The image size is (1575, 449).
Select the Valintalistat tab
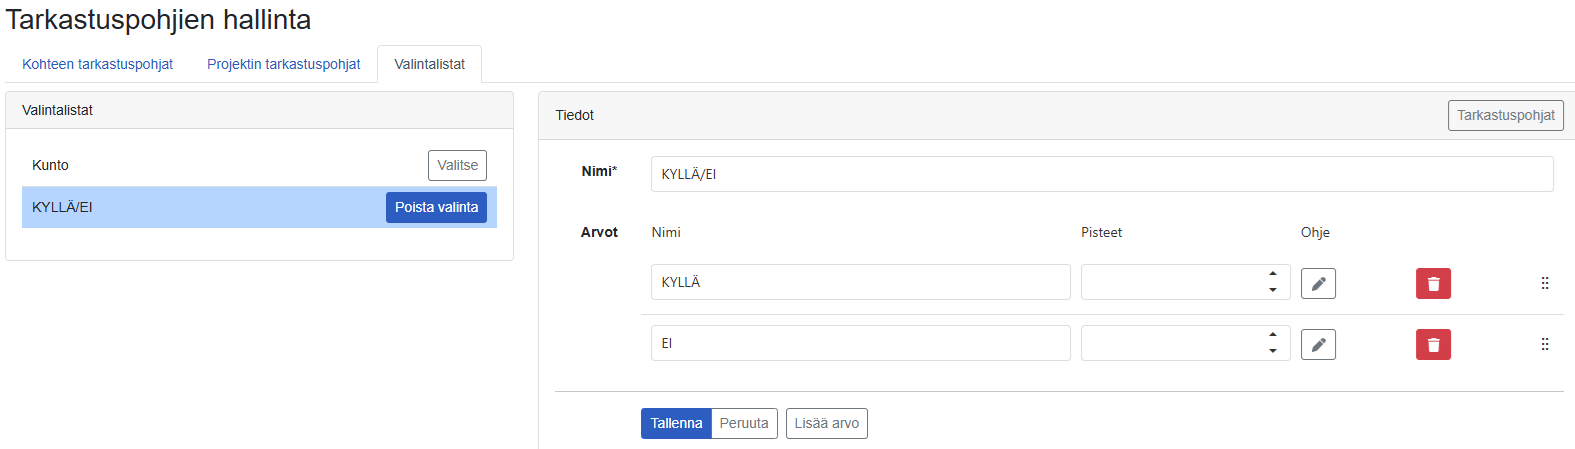click(x=429, y=64)
